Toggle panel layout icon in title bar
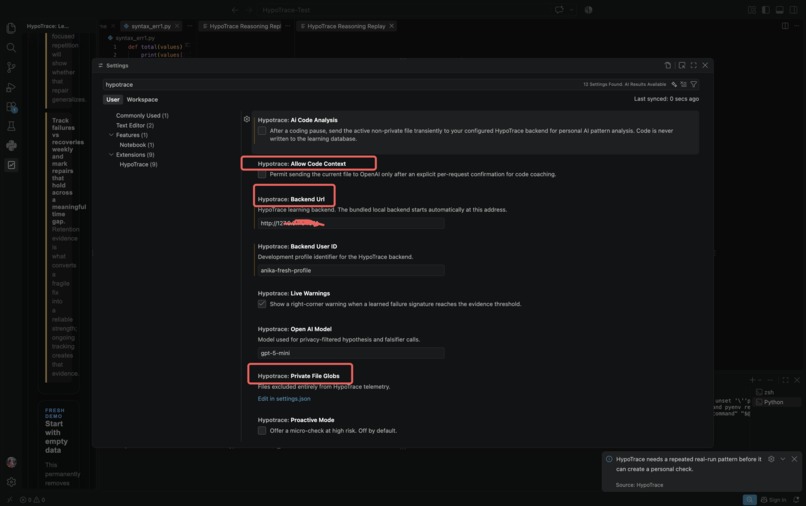The width and height of the screenshot is (806, 506). click(779, 10)
